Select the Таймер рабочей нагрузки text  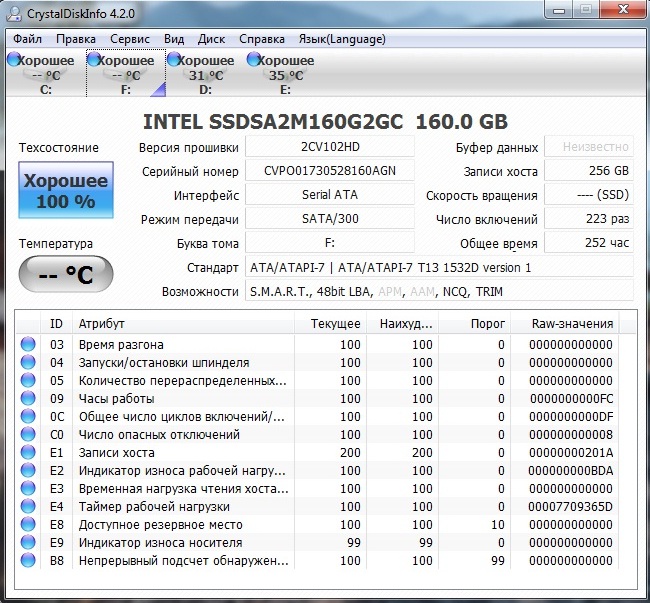pos(154,507)
